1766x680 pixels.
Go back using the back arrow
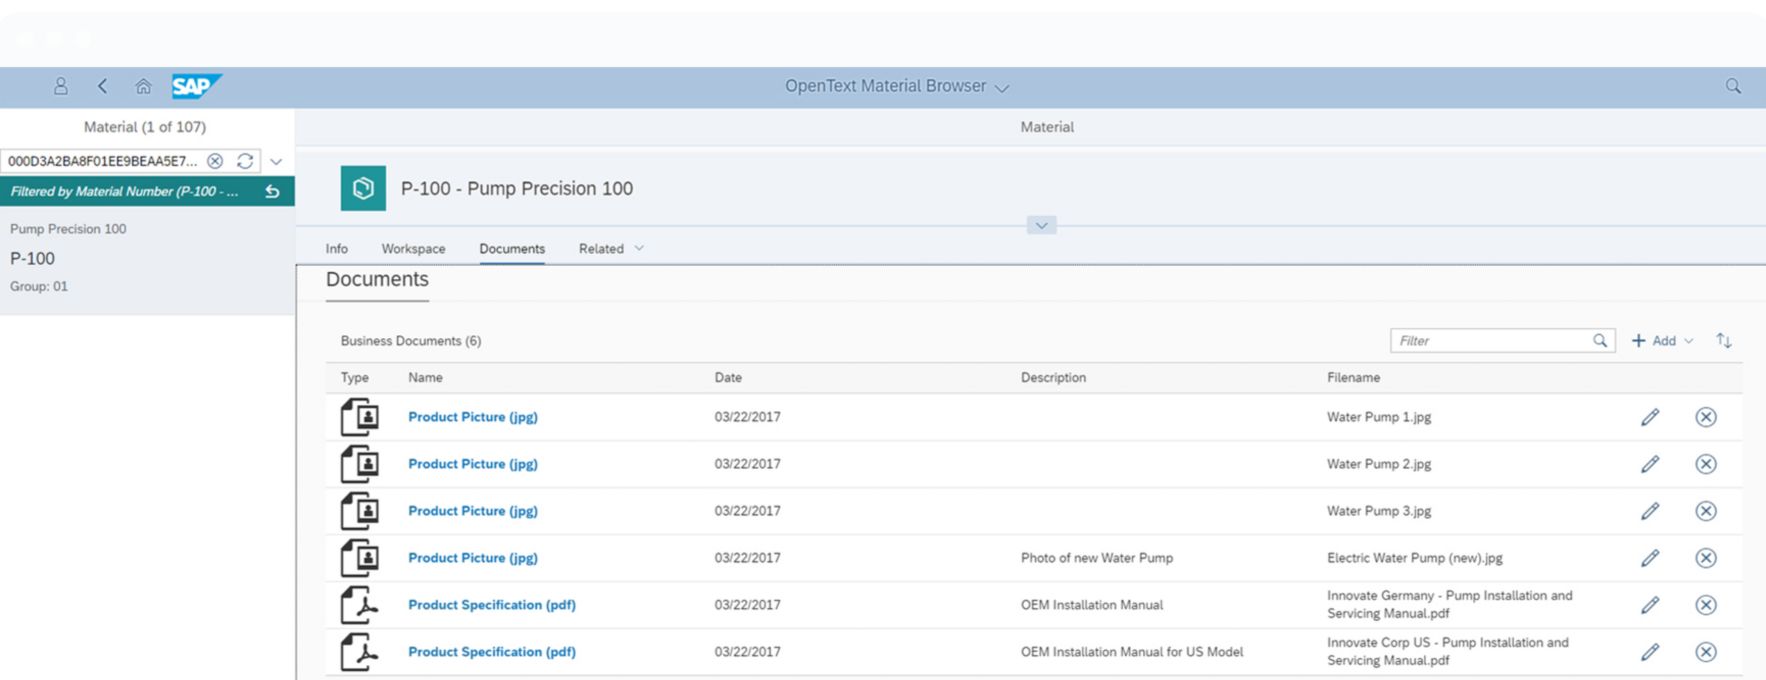(x=102, y=87)
